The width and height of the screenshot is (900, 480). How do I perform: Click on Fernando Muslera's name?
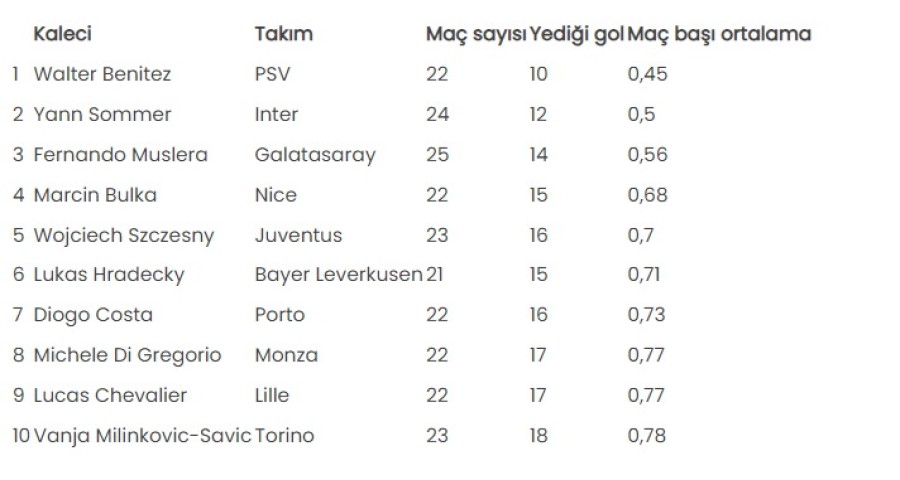click(120, 155)
